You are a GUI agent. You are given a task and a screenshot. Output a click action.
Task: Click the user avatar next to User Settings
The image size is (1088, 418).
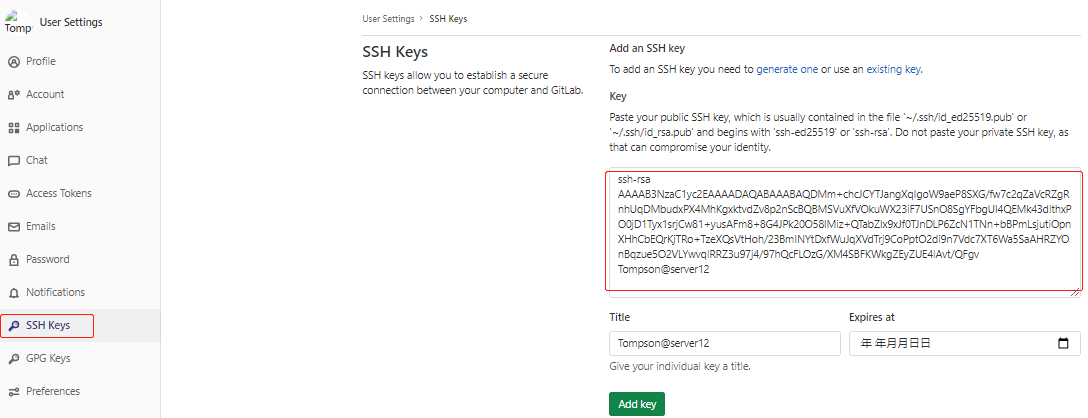(18, 22)
